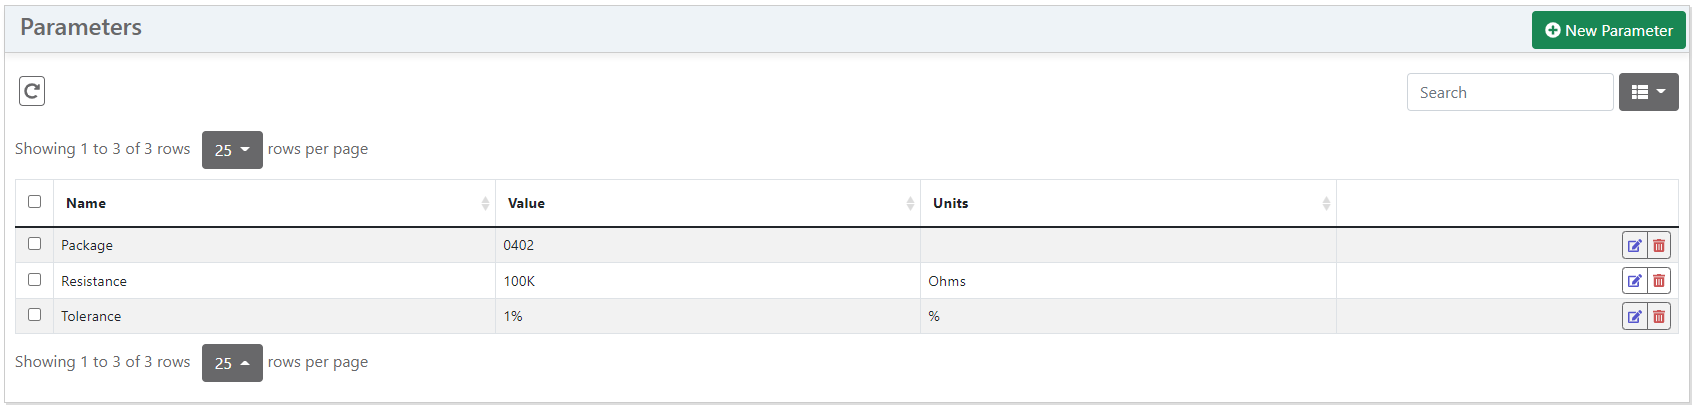
Task: Edit the Package parameter
Action: click(x=1634, y=245)
